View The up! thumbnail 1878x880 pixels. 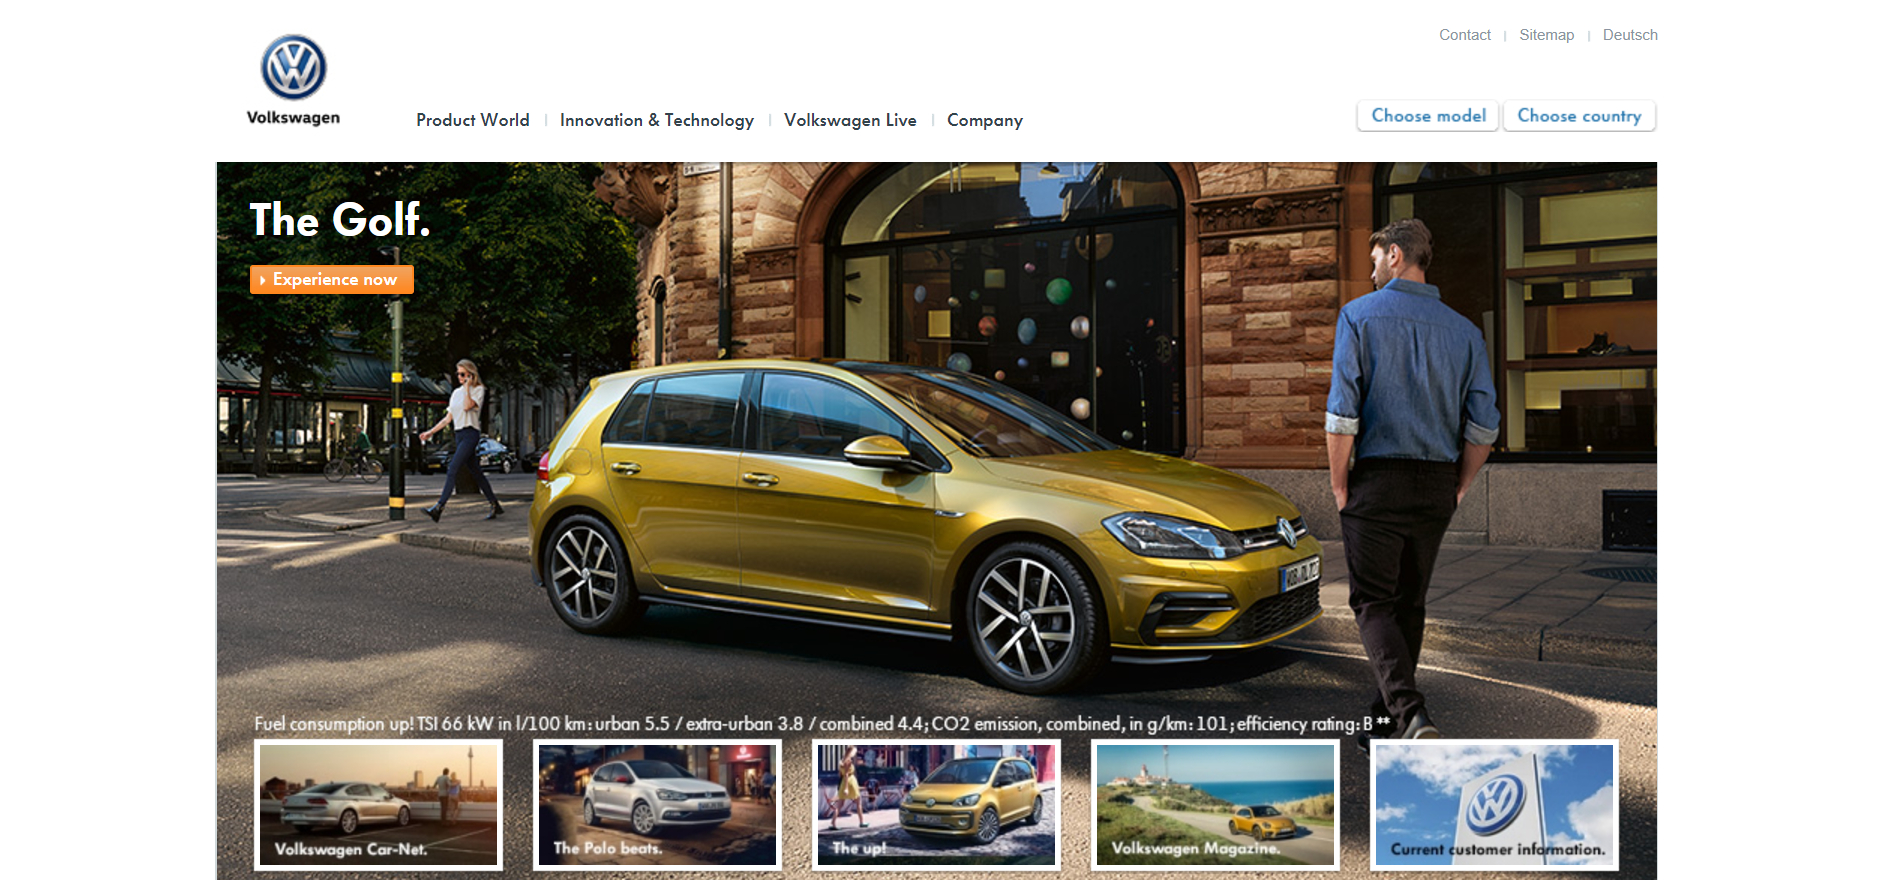click(x=936, y=805)
